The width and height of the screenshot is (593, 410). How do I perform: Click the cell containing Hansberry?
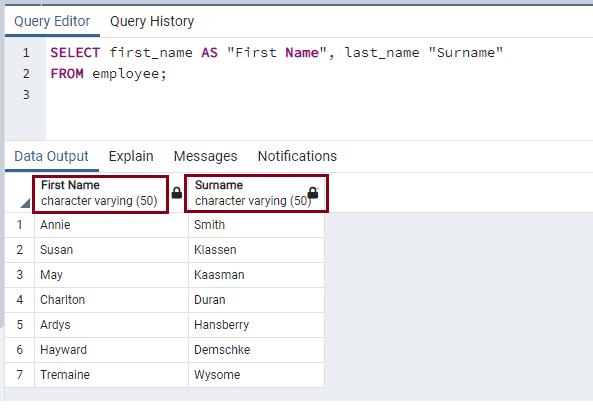pyautogui.click(x=256, y=325)
